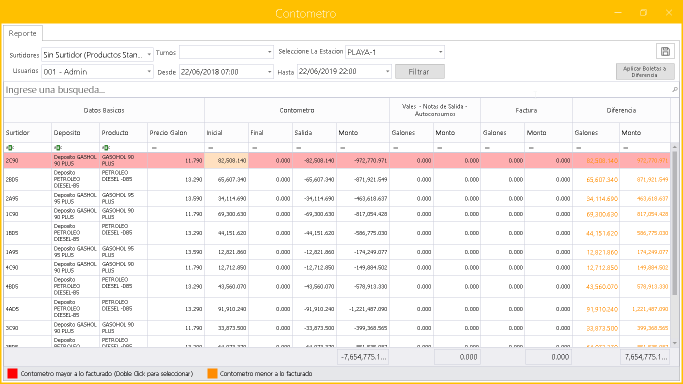
Task: Sort by the Precio Galon column header
Action: [176, 133]
